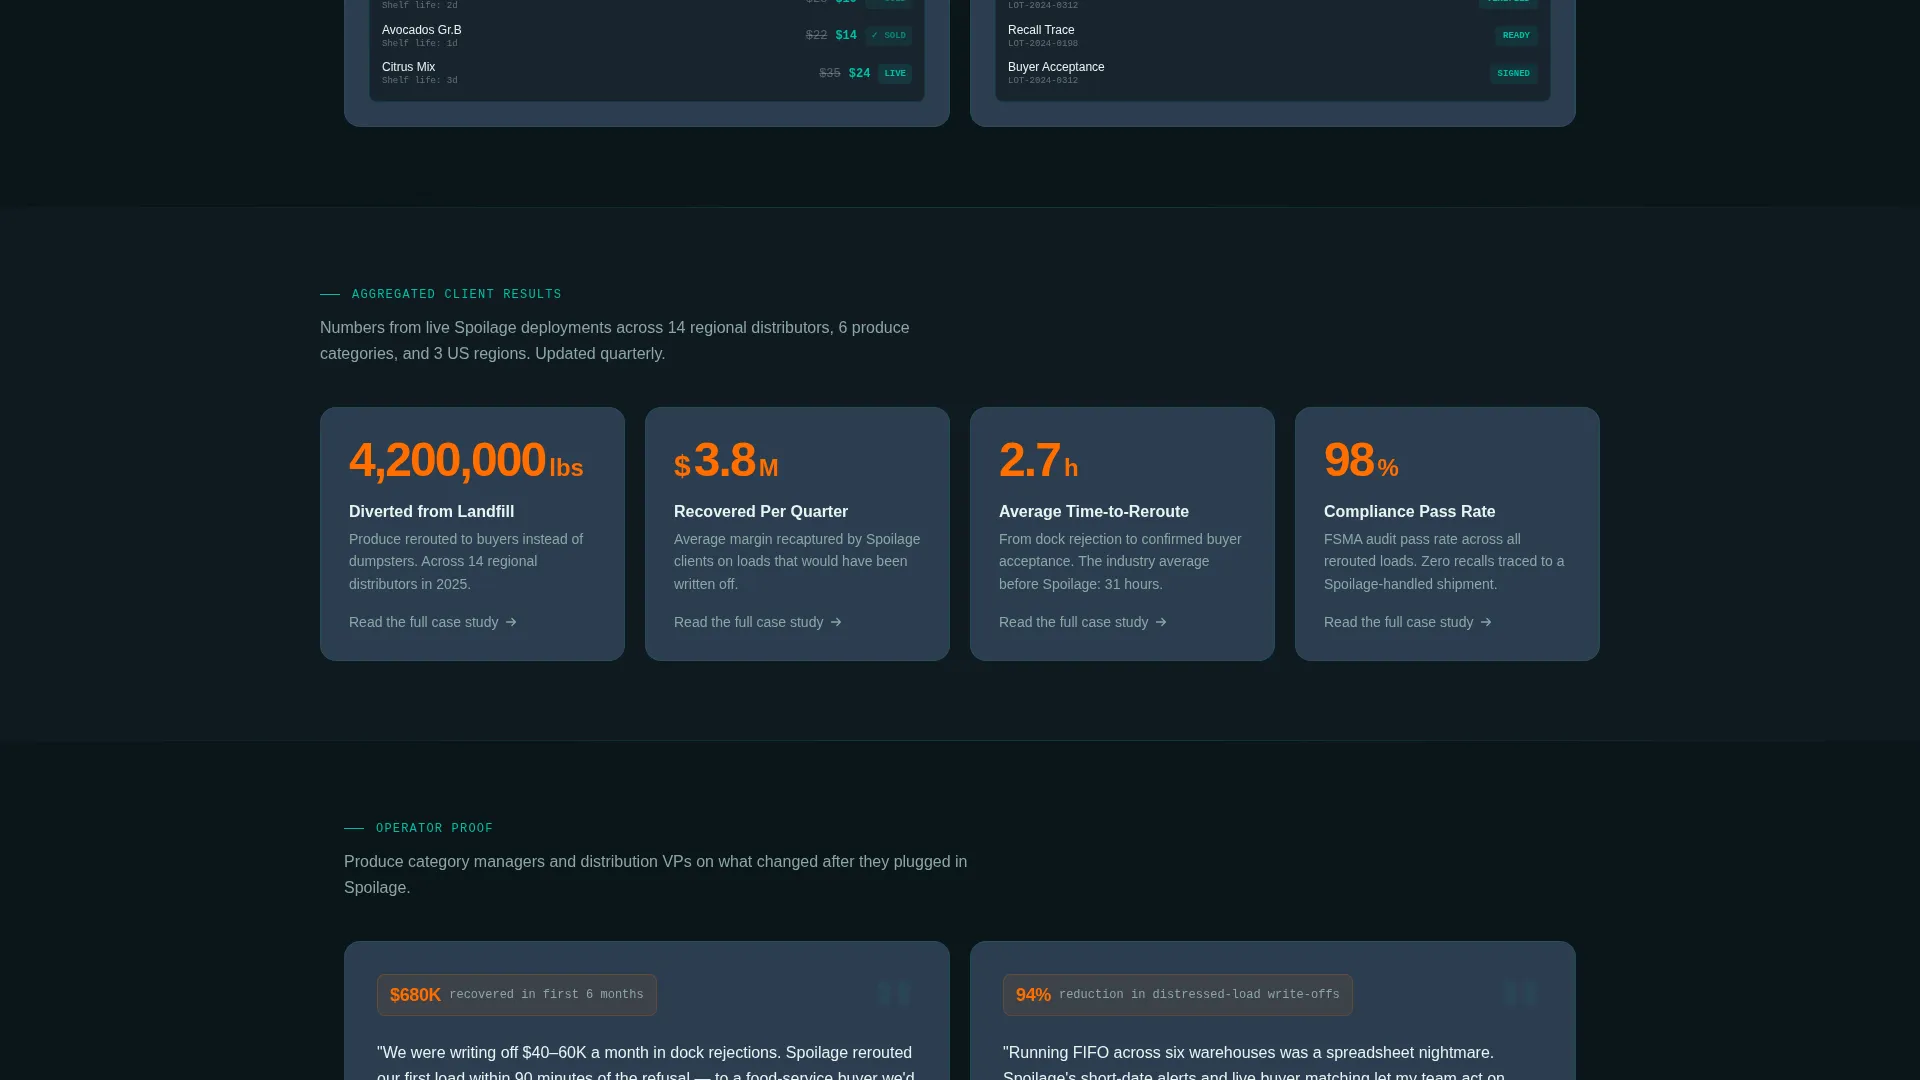The width and height of the screenshot is (1920, 1080).
Task: Open Average Time-to-Reroute case study link
Action: (1082, 622)
